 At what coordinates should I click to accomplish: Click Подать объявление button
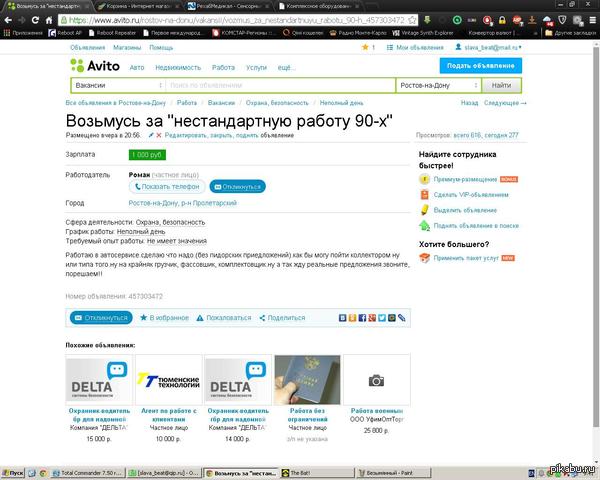point(481,65)
